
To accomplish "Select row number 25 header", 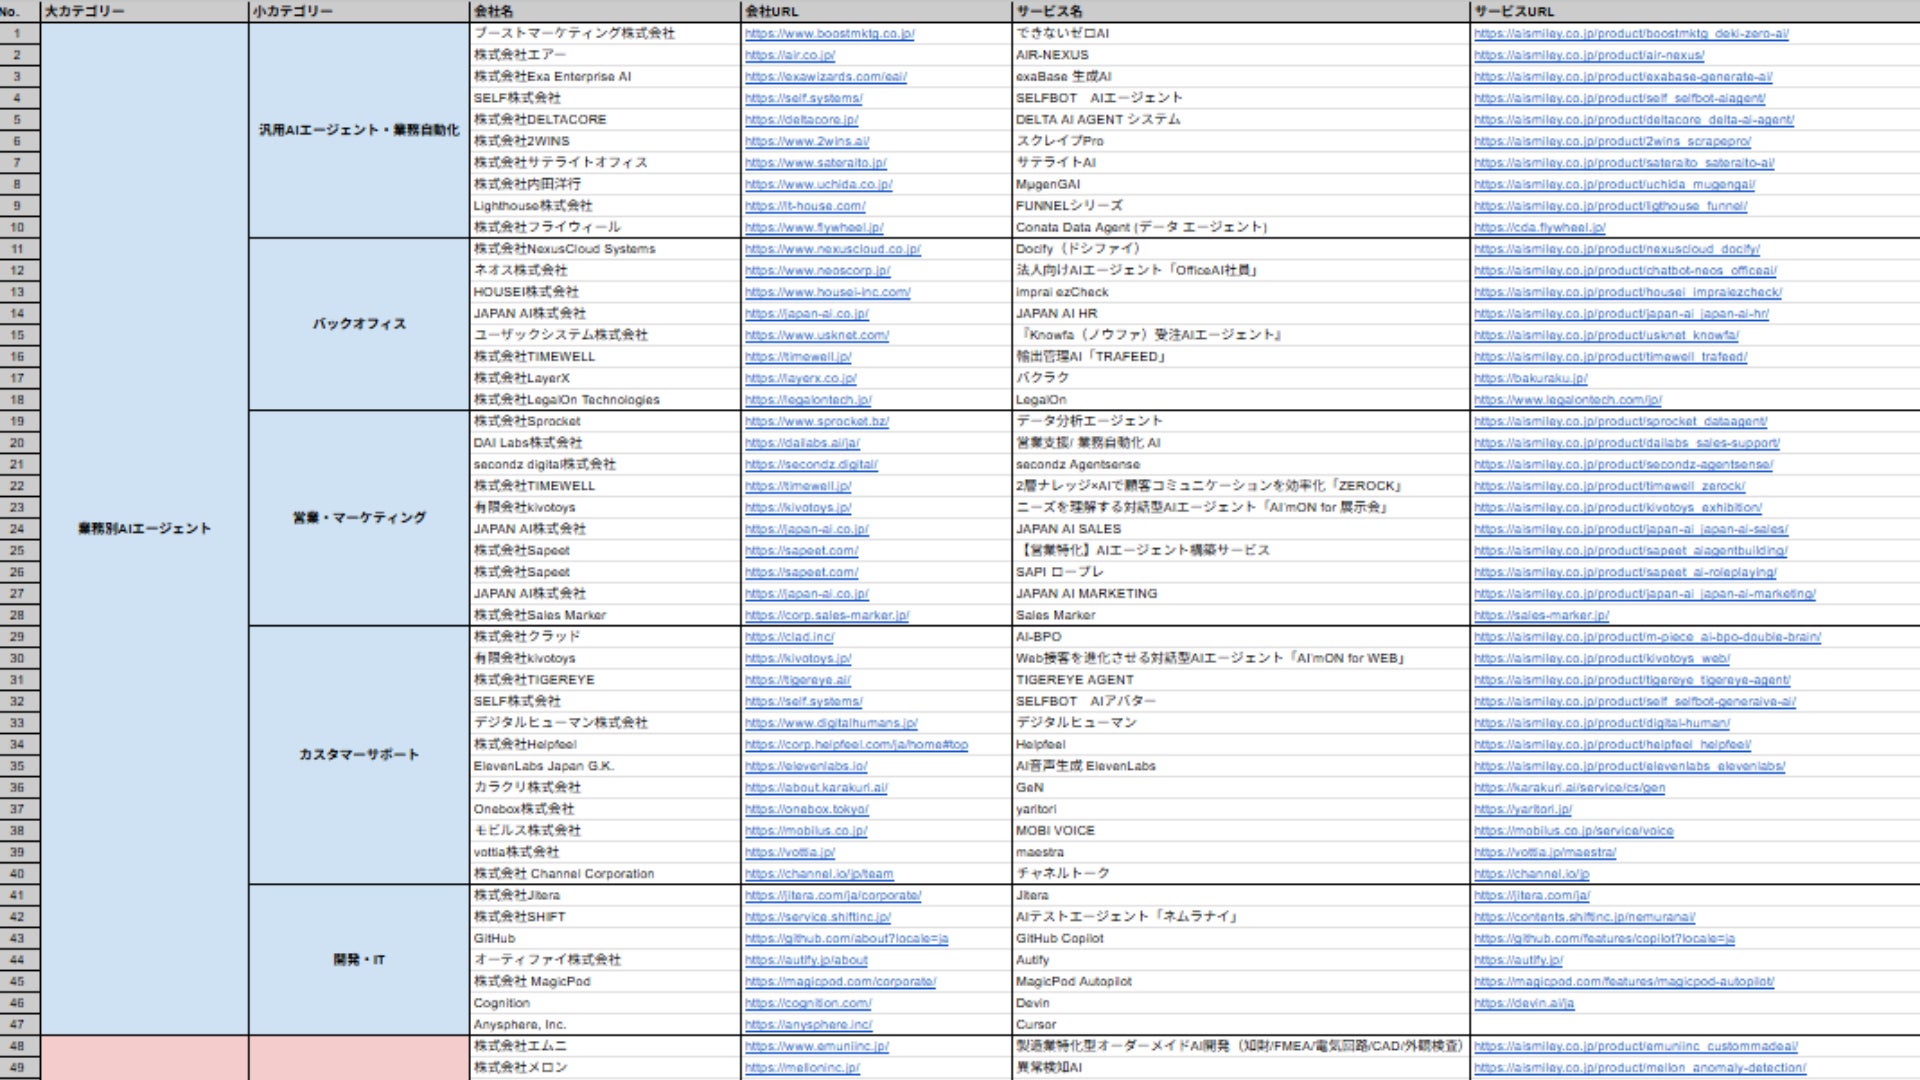I will pos(18,550).
